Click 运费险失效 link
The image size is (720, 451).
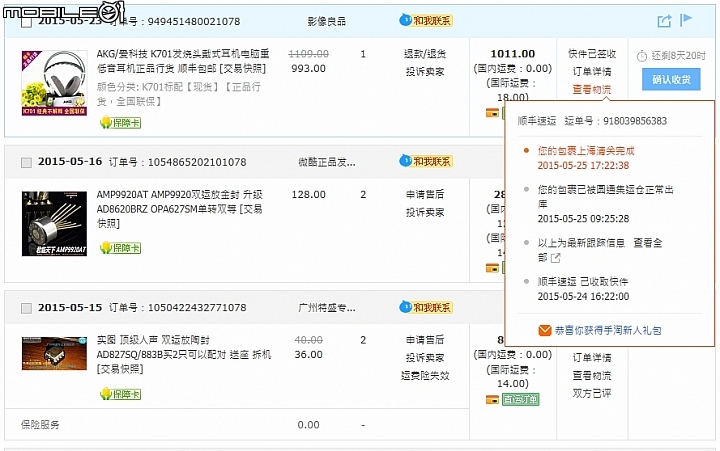tap(425, 376)
